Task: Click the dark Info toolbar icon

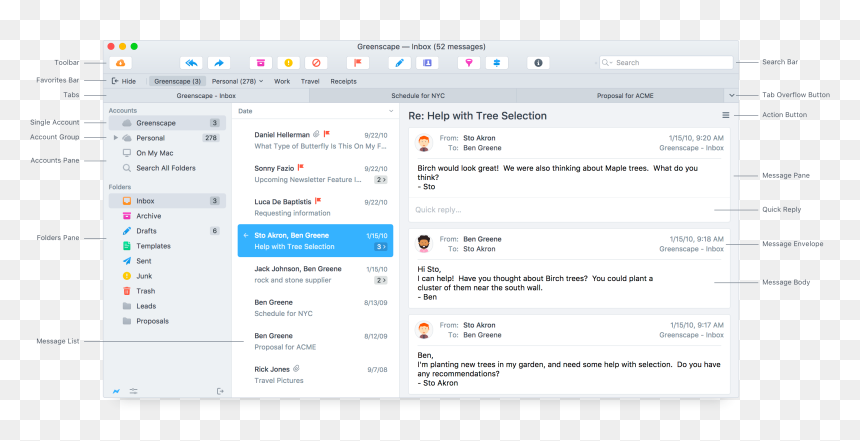Action: [538, 63]
